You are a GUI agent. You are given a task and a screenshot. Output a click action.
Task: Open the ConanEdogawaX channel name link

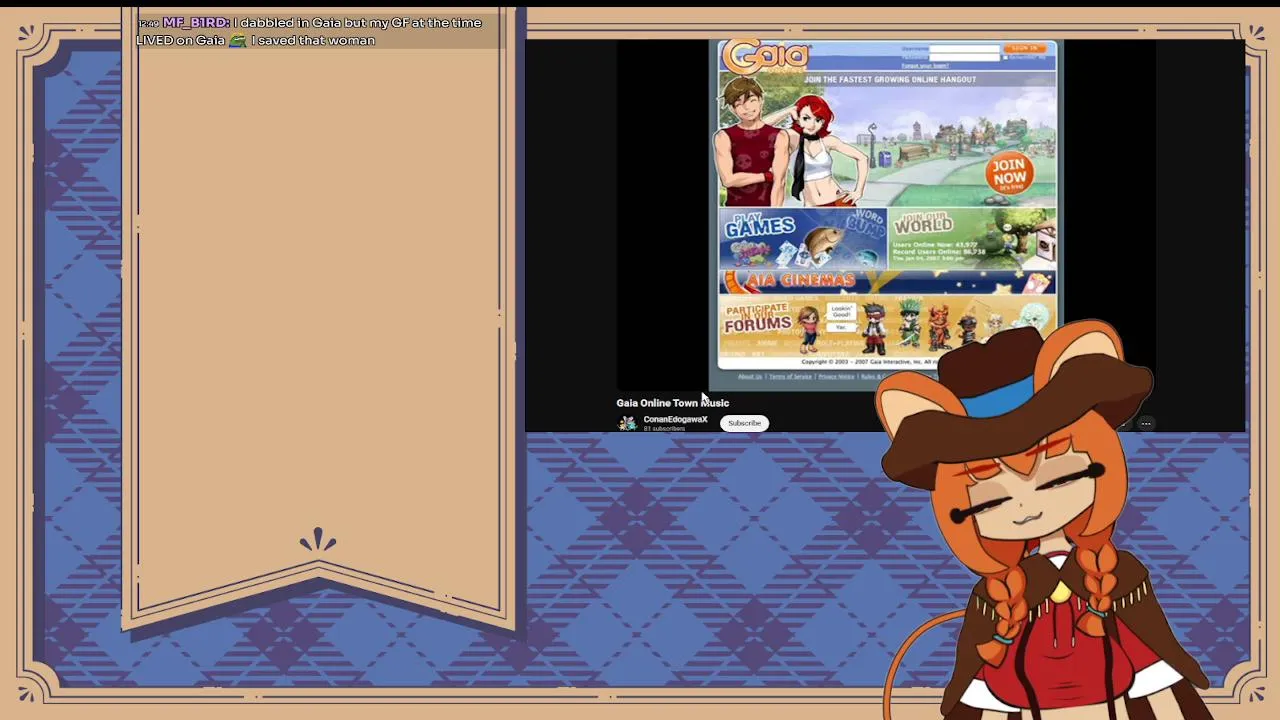675,419
